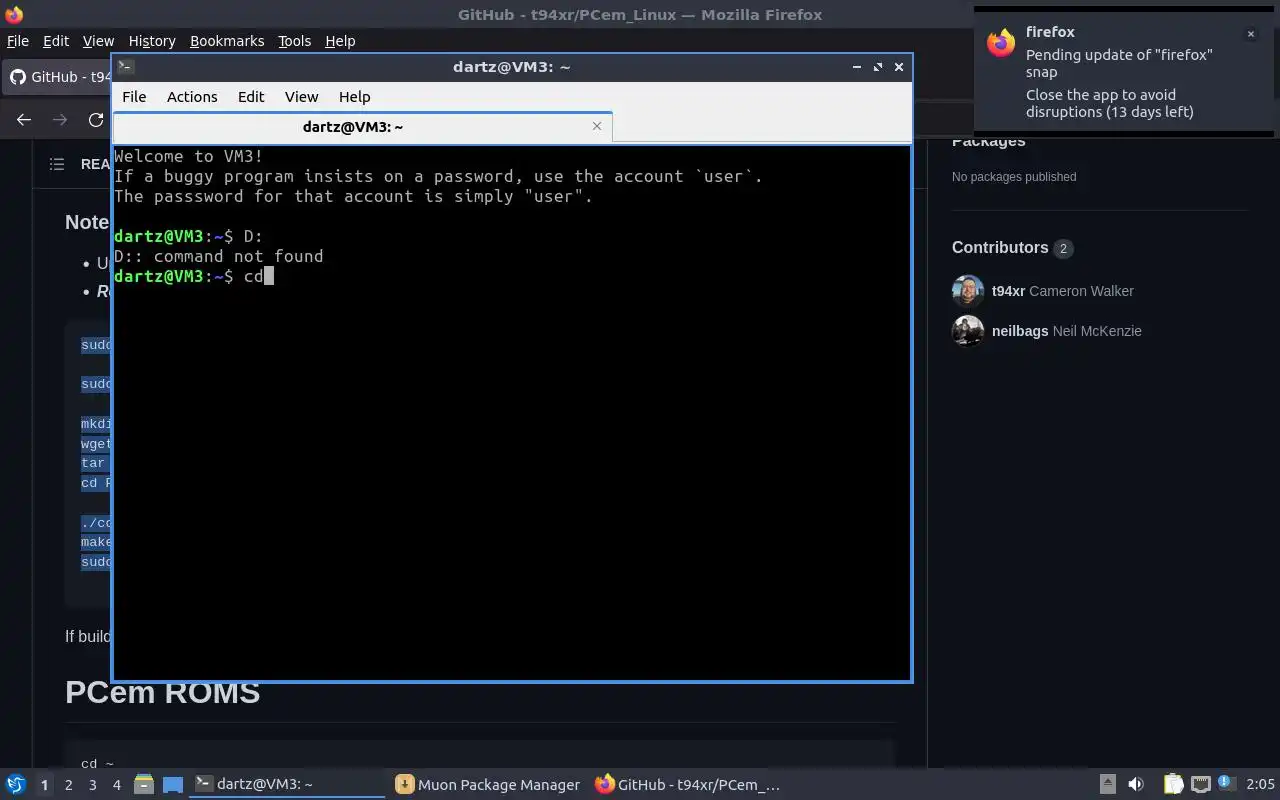Open the Actions menu in the terminal
The height and width of the screenshot is (800, 1280).
click(x=192, y=97)
